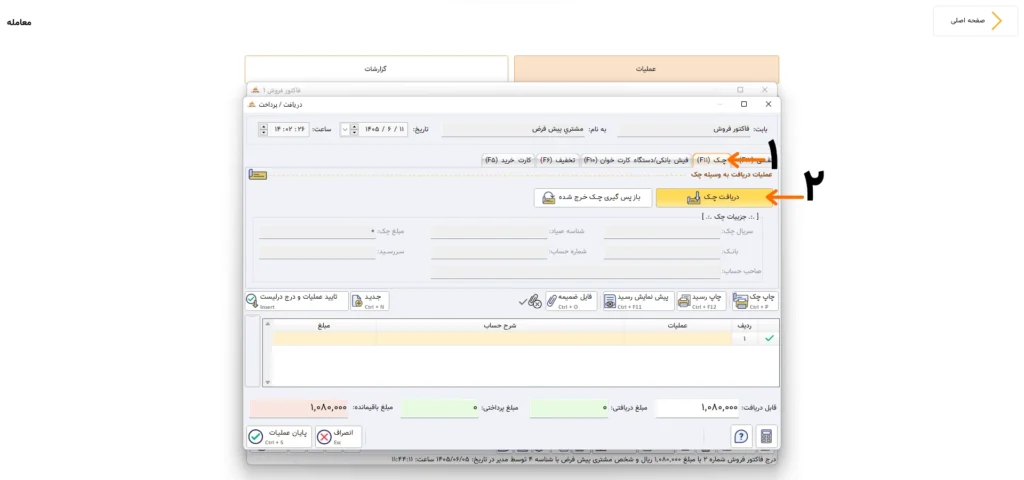The image size is (1024, 480).
Task: Click چاپ چک print check button
Action: point(755,300)
